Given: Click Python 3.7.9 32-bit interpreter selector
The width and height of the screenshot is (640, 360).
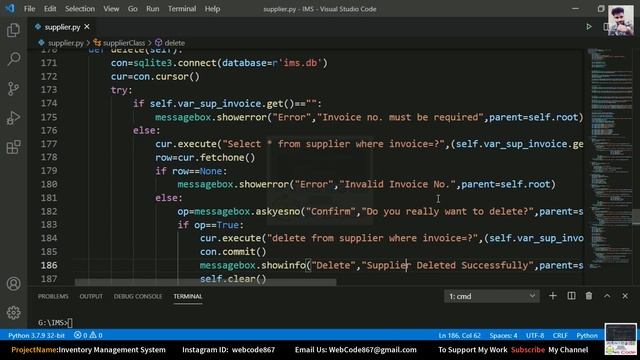Looking at the screenshot, I should pyautogui.click(x=37, y=335).
